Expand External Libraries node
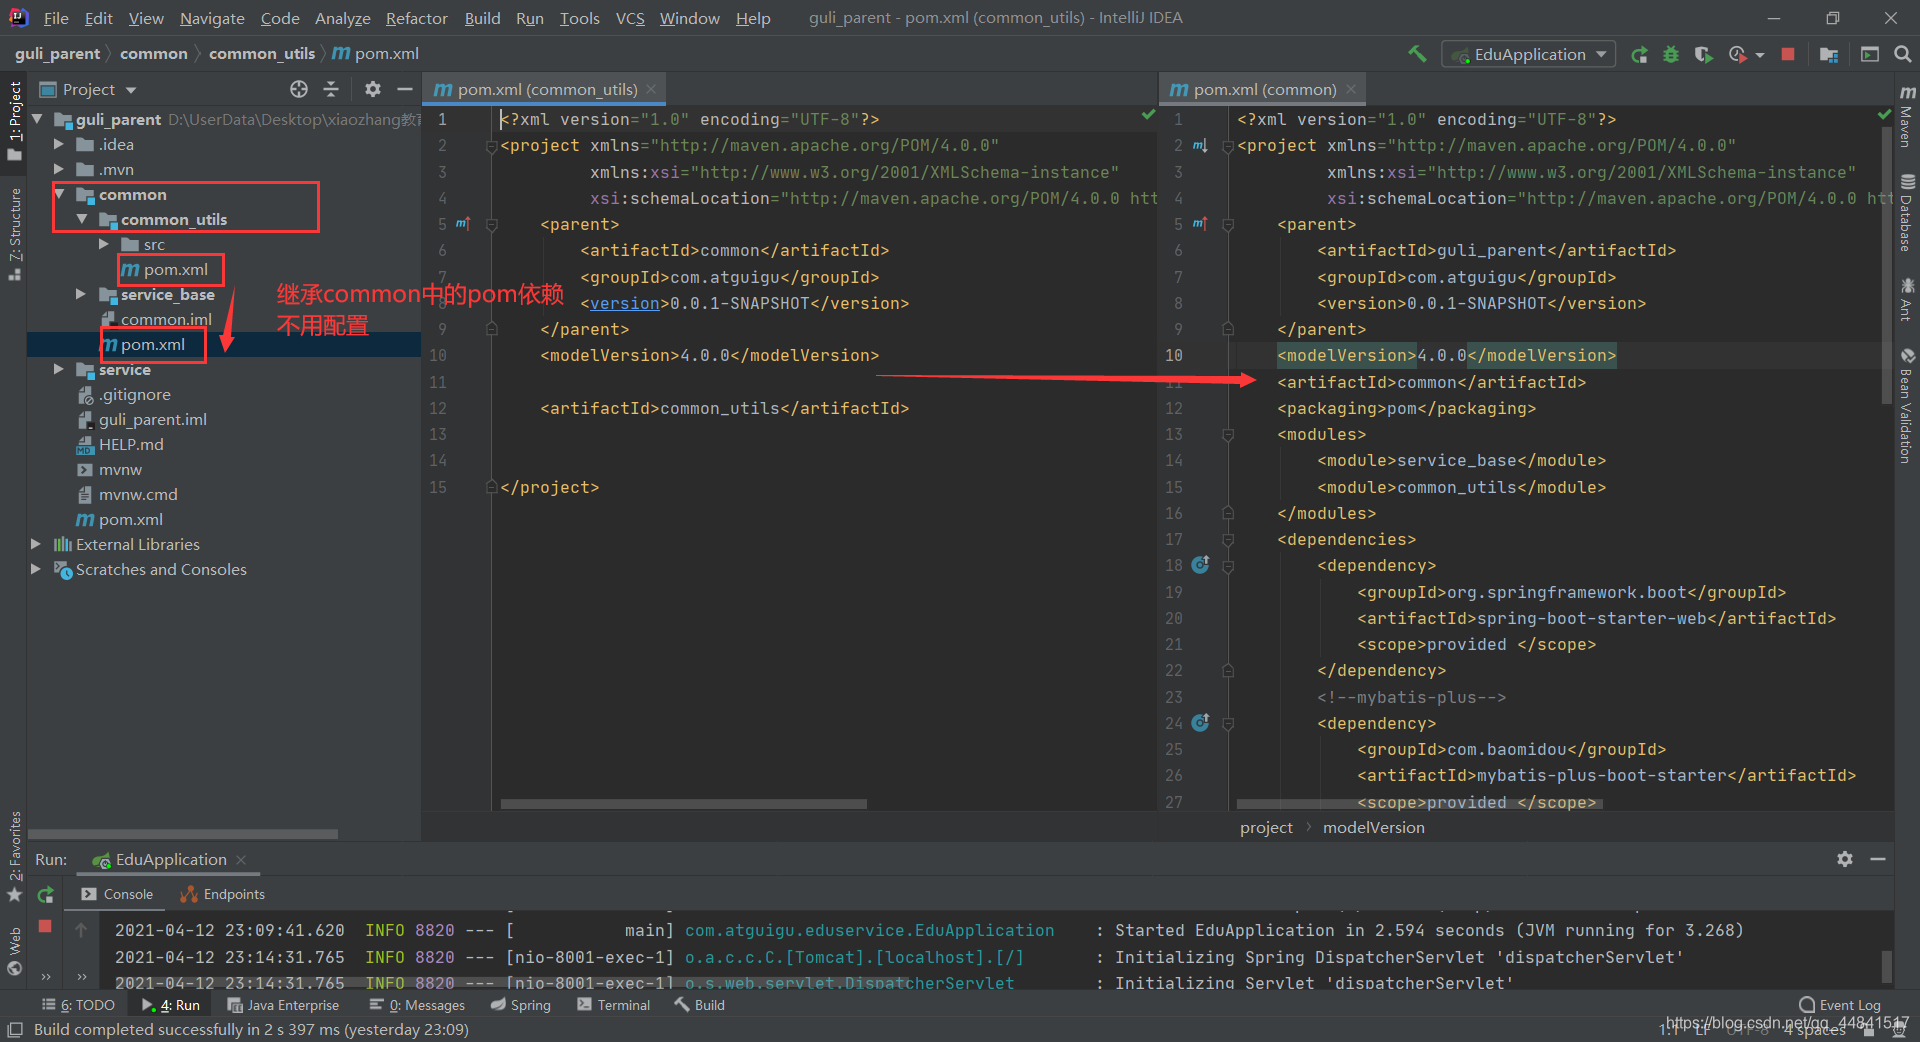1920x1042 pixels. (x=36, y=544)
